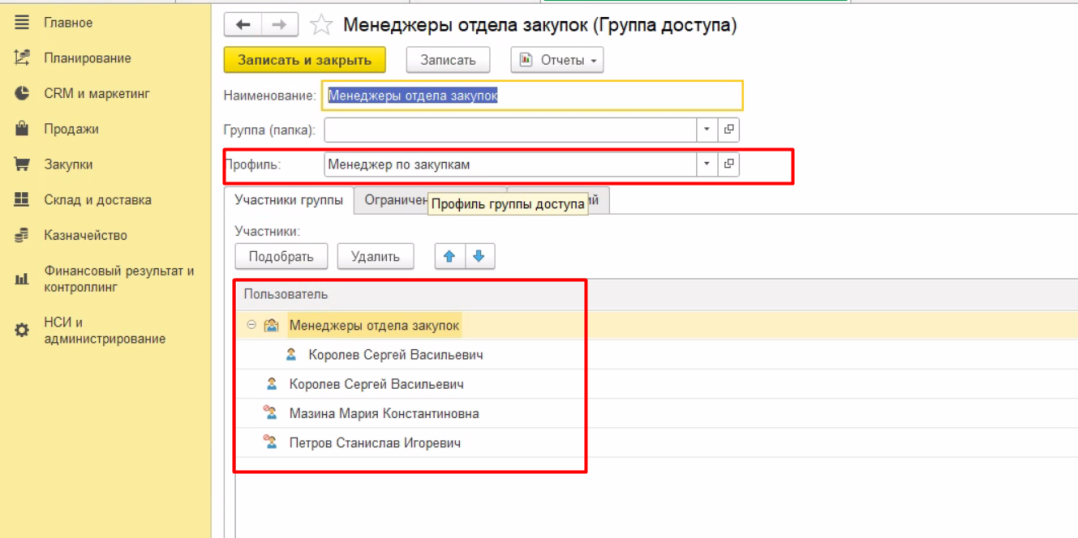
Task: Click the Удалить button
Action: pyautogui.click(x=375, y=257)
